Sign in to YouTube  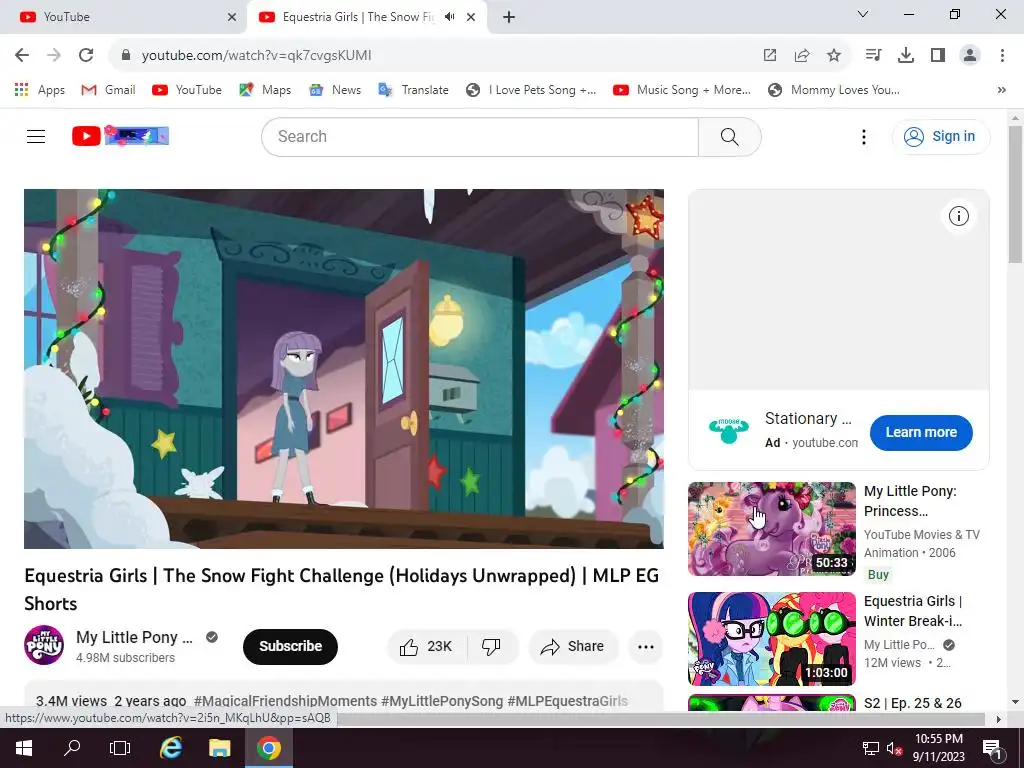tap(940, 136)
